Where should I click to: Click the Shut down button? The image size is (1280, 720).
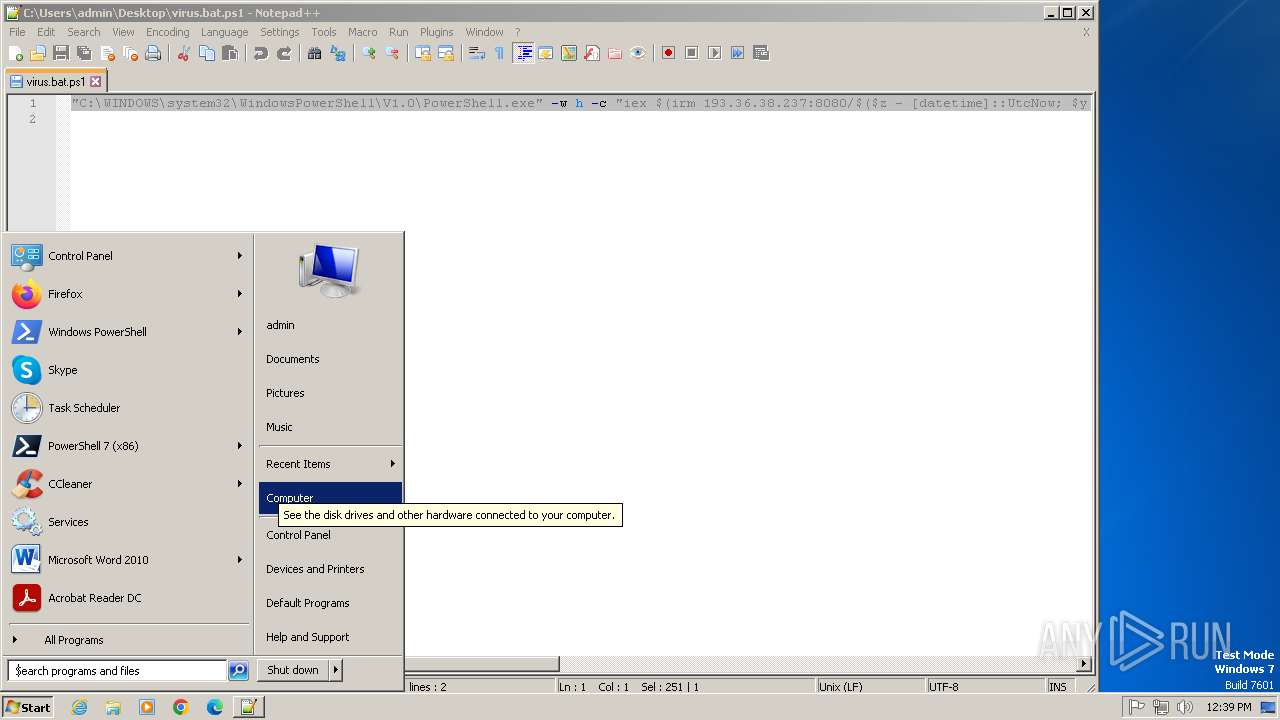[293, 670]
